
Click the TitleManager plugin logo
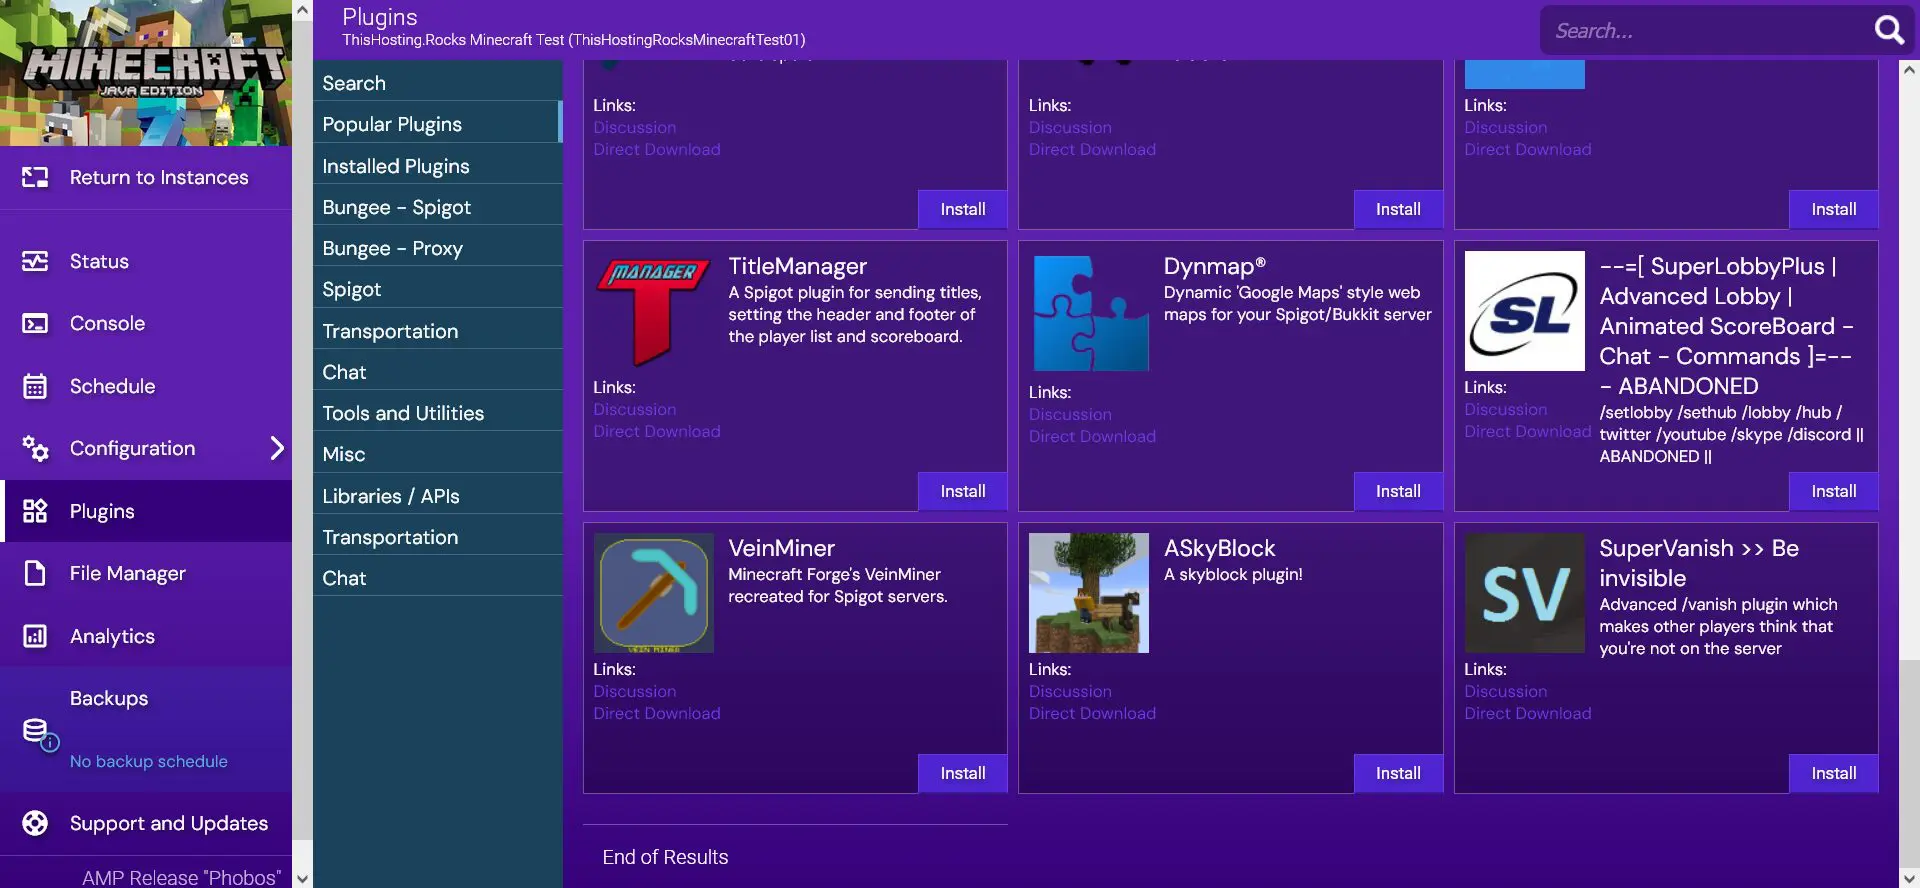[653, 311]
